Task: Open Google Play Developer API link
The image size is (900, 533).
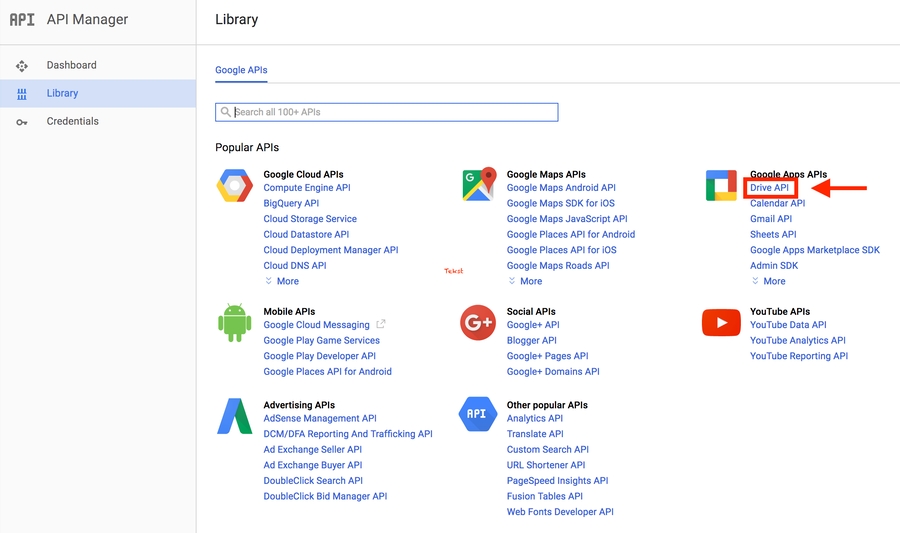Action: [320, 356]
